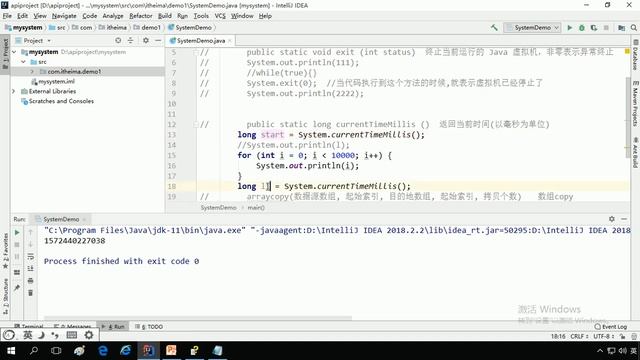640x360 pixels.
Task: Select Scratches and Consoles
Action: point(61,101)
